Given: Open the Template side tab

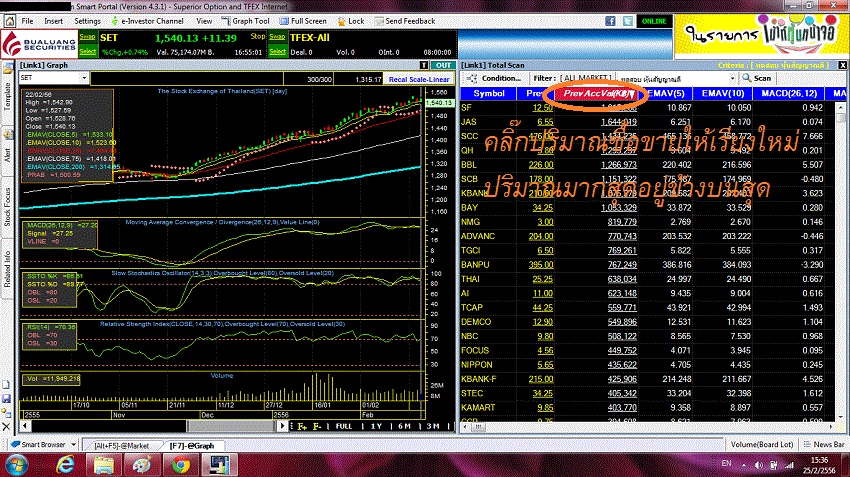Looking at the screenshot, I should click(x=7, y=96).
